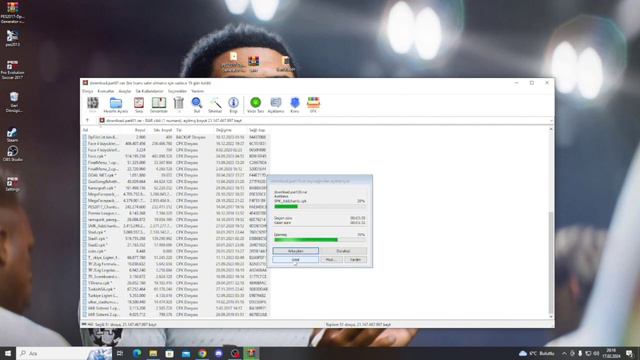
Task: Open the Mail app from the taskbar
Action: coord(186,353)
